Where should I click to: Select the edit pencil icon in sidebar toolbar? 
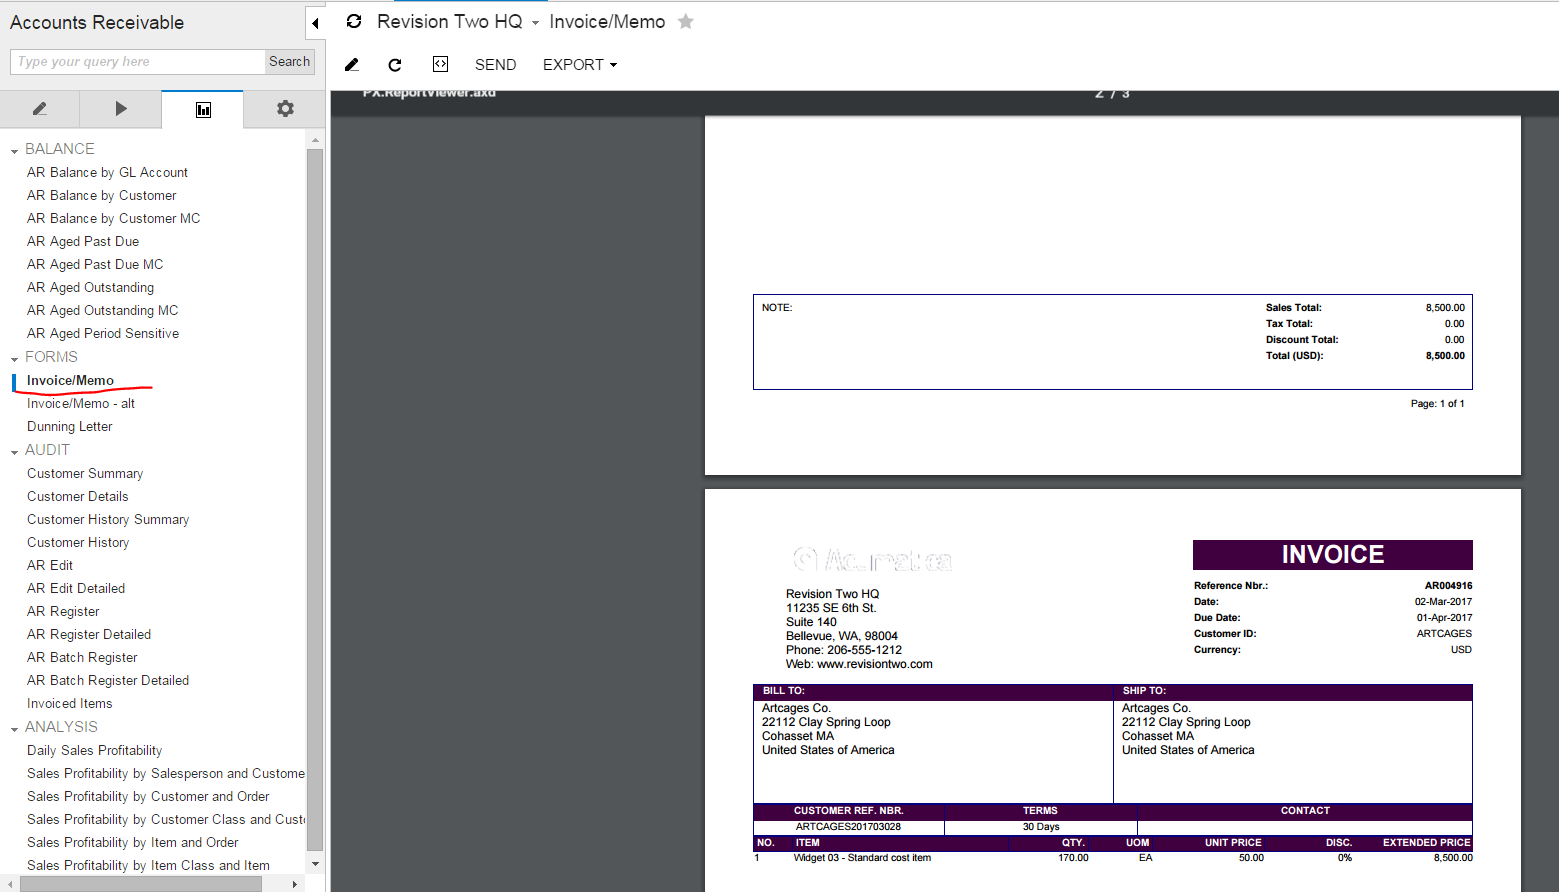pos(40,108)
